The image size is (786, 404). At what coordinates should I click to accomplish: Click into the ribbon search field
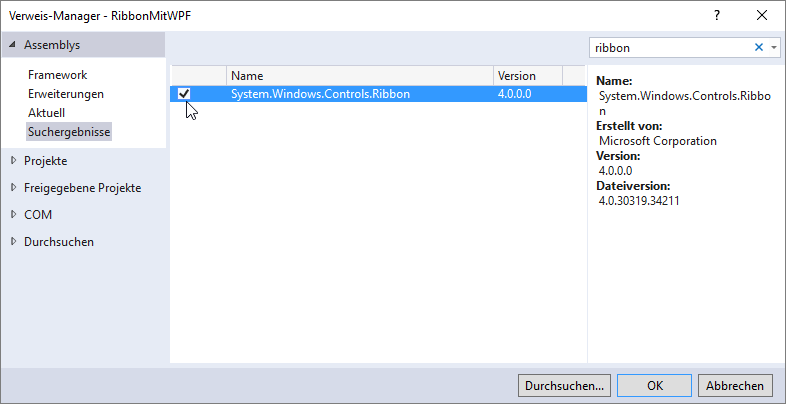point(670,47)
